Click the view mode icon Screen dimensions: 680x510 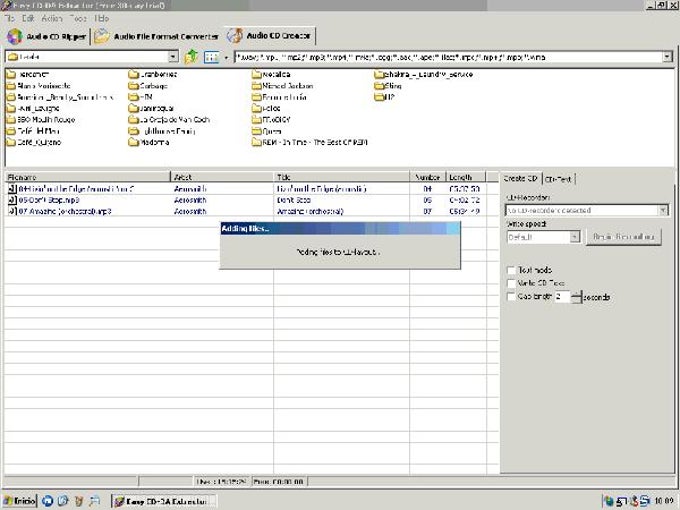coord(211,57)
